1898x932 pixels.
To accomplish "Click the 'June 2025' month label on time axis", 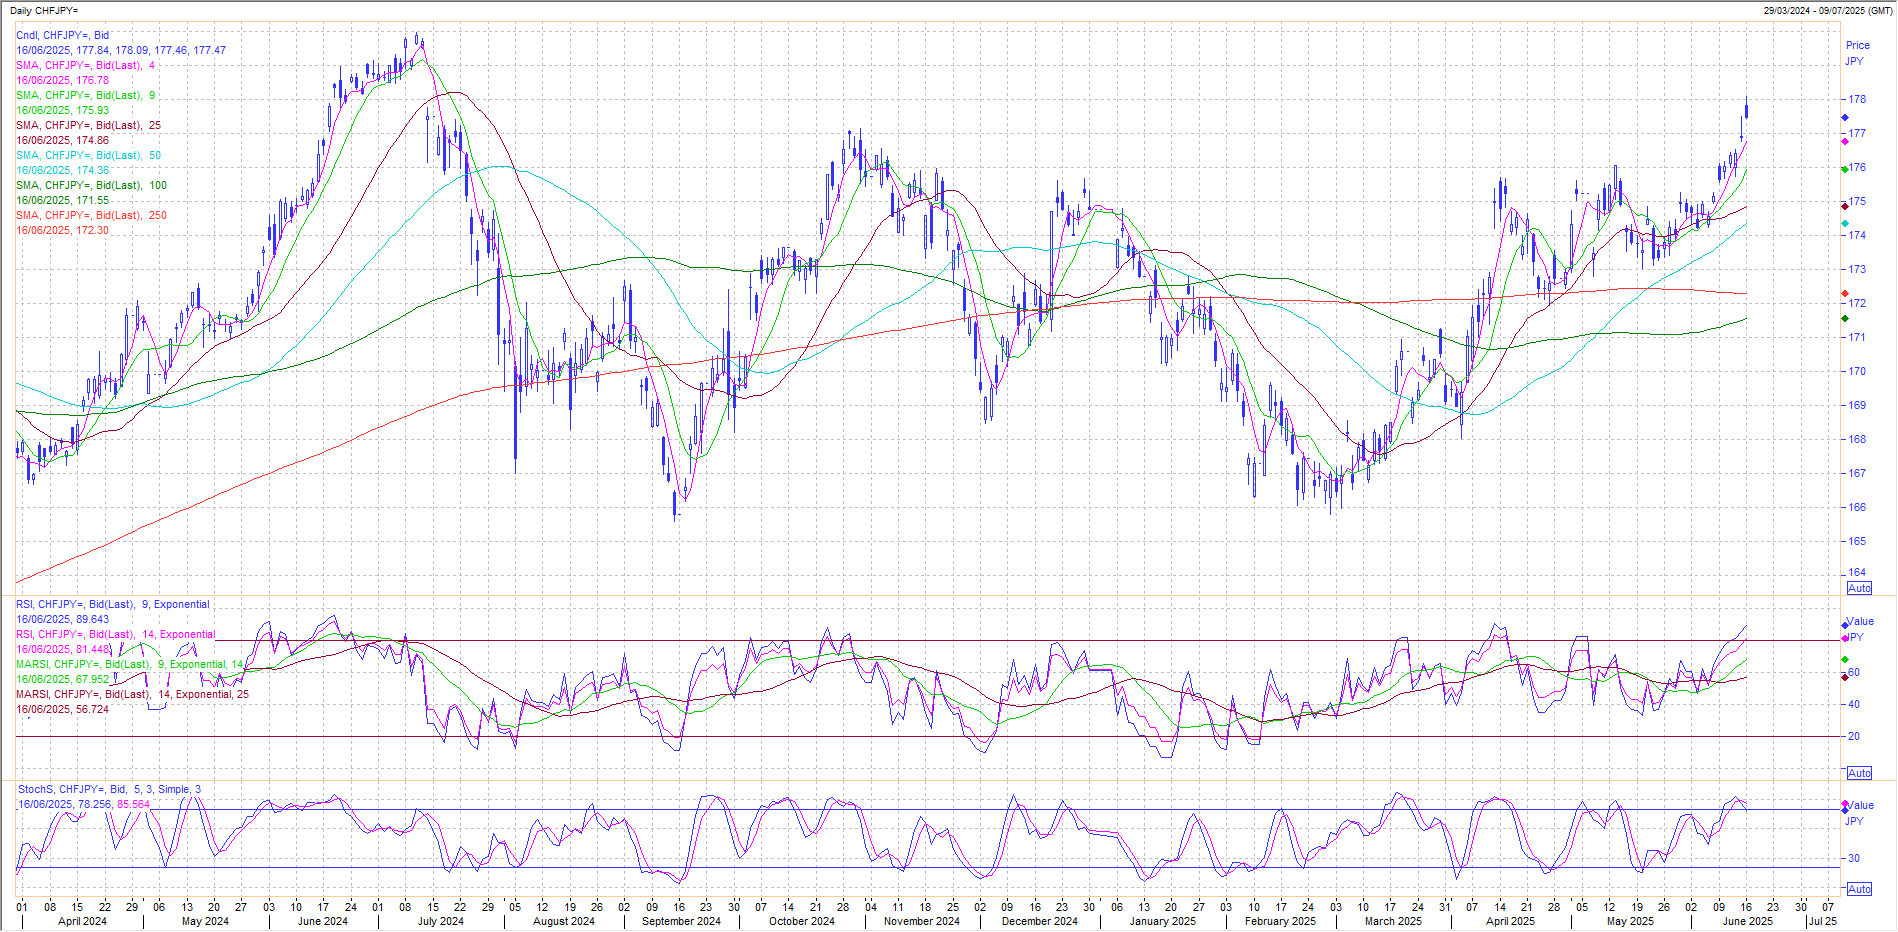I will pos(1748,921).
